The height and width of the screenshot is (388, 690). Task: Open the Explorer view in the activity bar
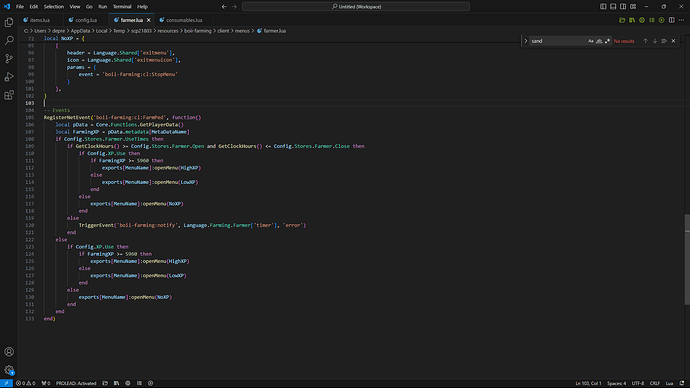9,22
